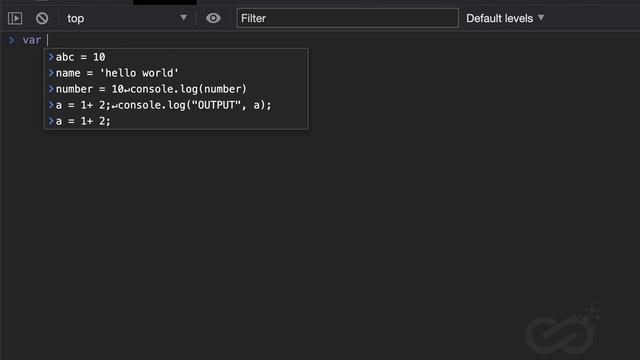640x360 pixels.
Task: Choose the suggestion with console.log("OUTPUT", a)
Action: click(176, 105)
